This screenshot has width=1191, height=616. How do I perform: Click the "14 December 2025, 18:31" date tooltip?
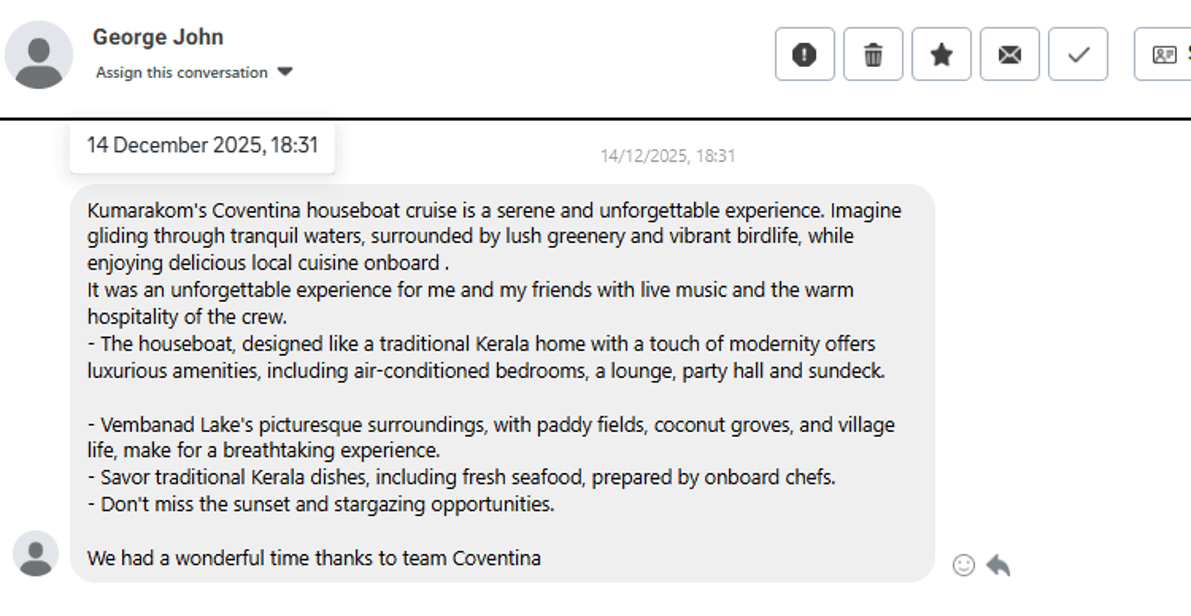click(202, 145)
